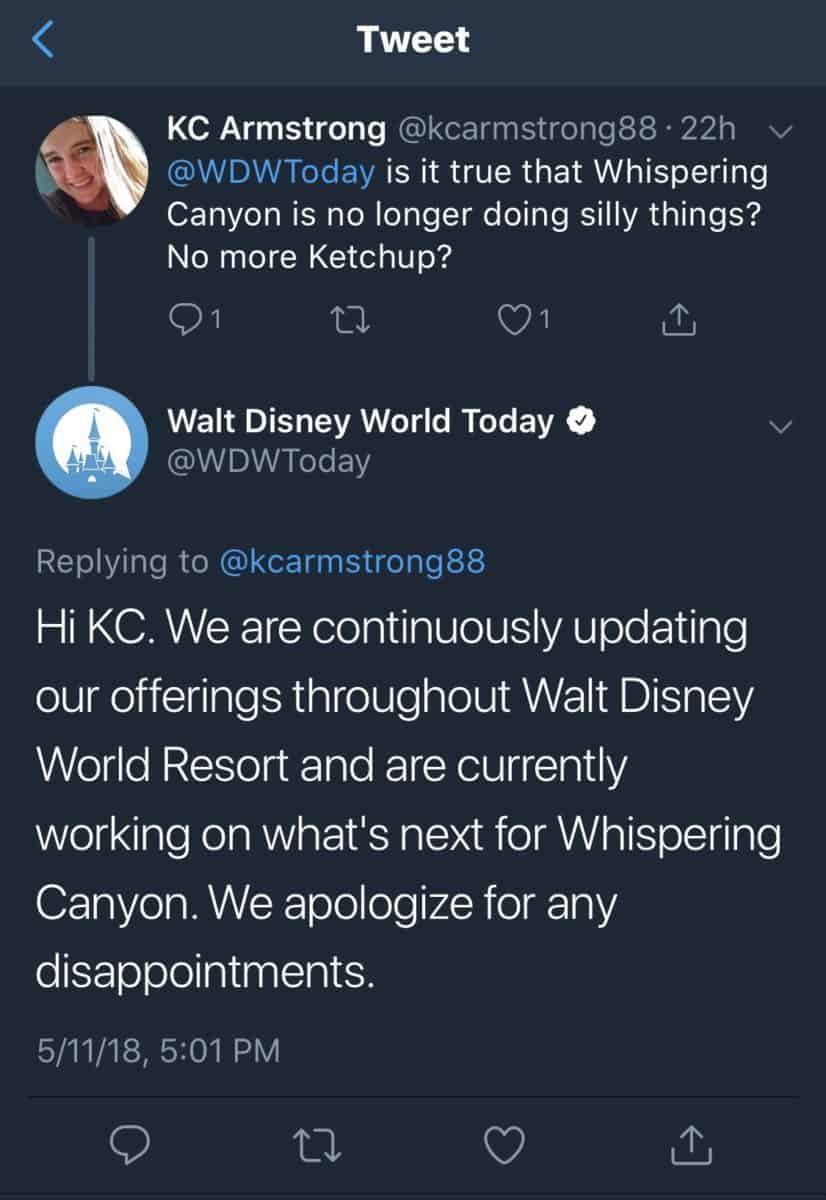
Task: Tap the KC Armstrong display name
Action: click(x=276, y=129)
